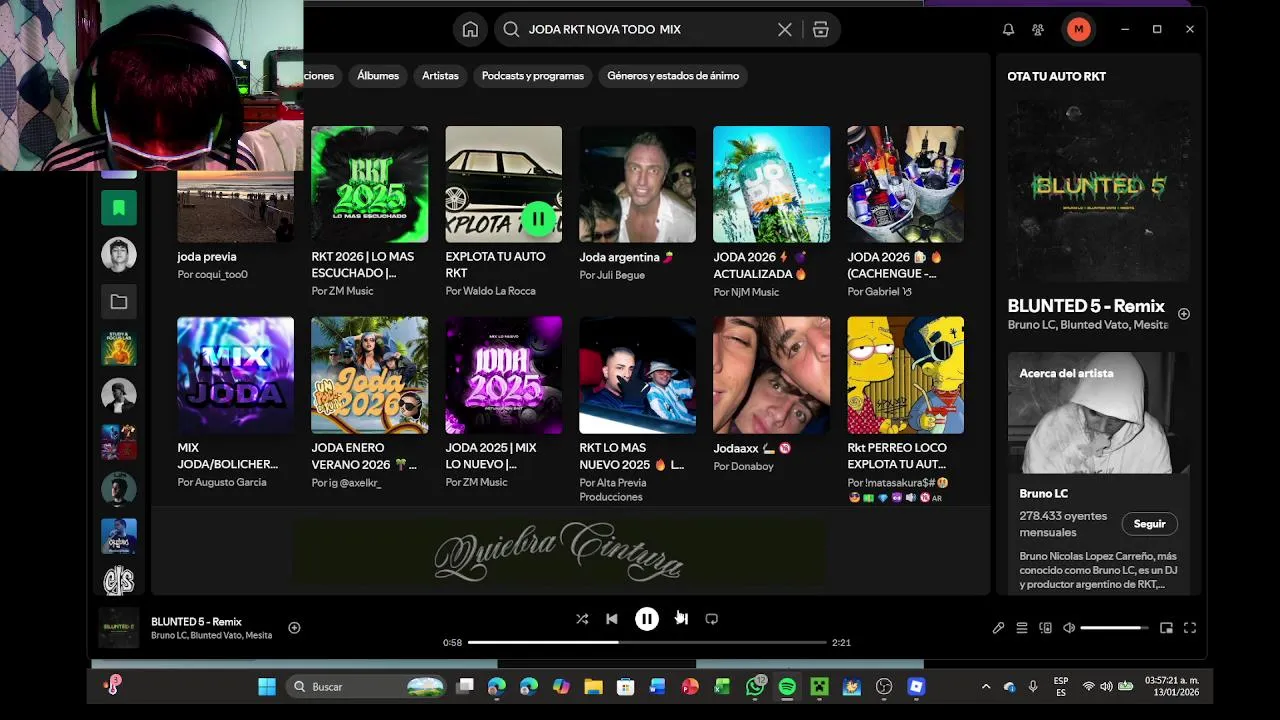This screenshot has height=720, width=1280.
Task: Open Rkt PERREO LOCO playlist cover
Action: coord(905,375)
